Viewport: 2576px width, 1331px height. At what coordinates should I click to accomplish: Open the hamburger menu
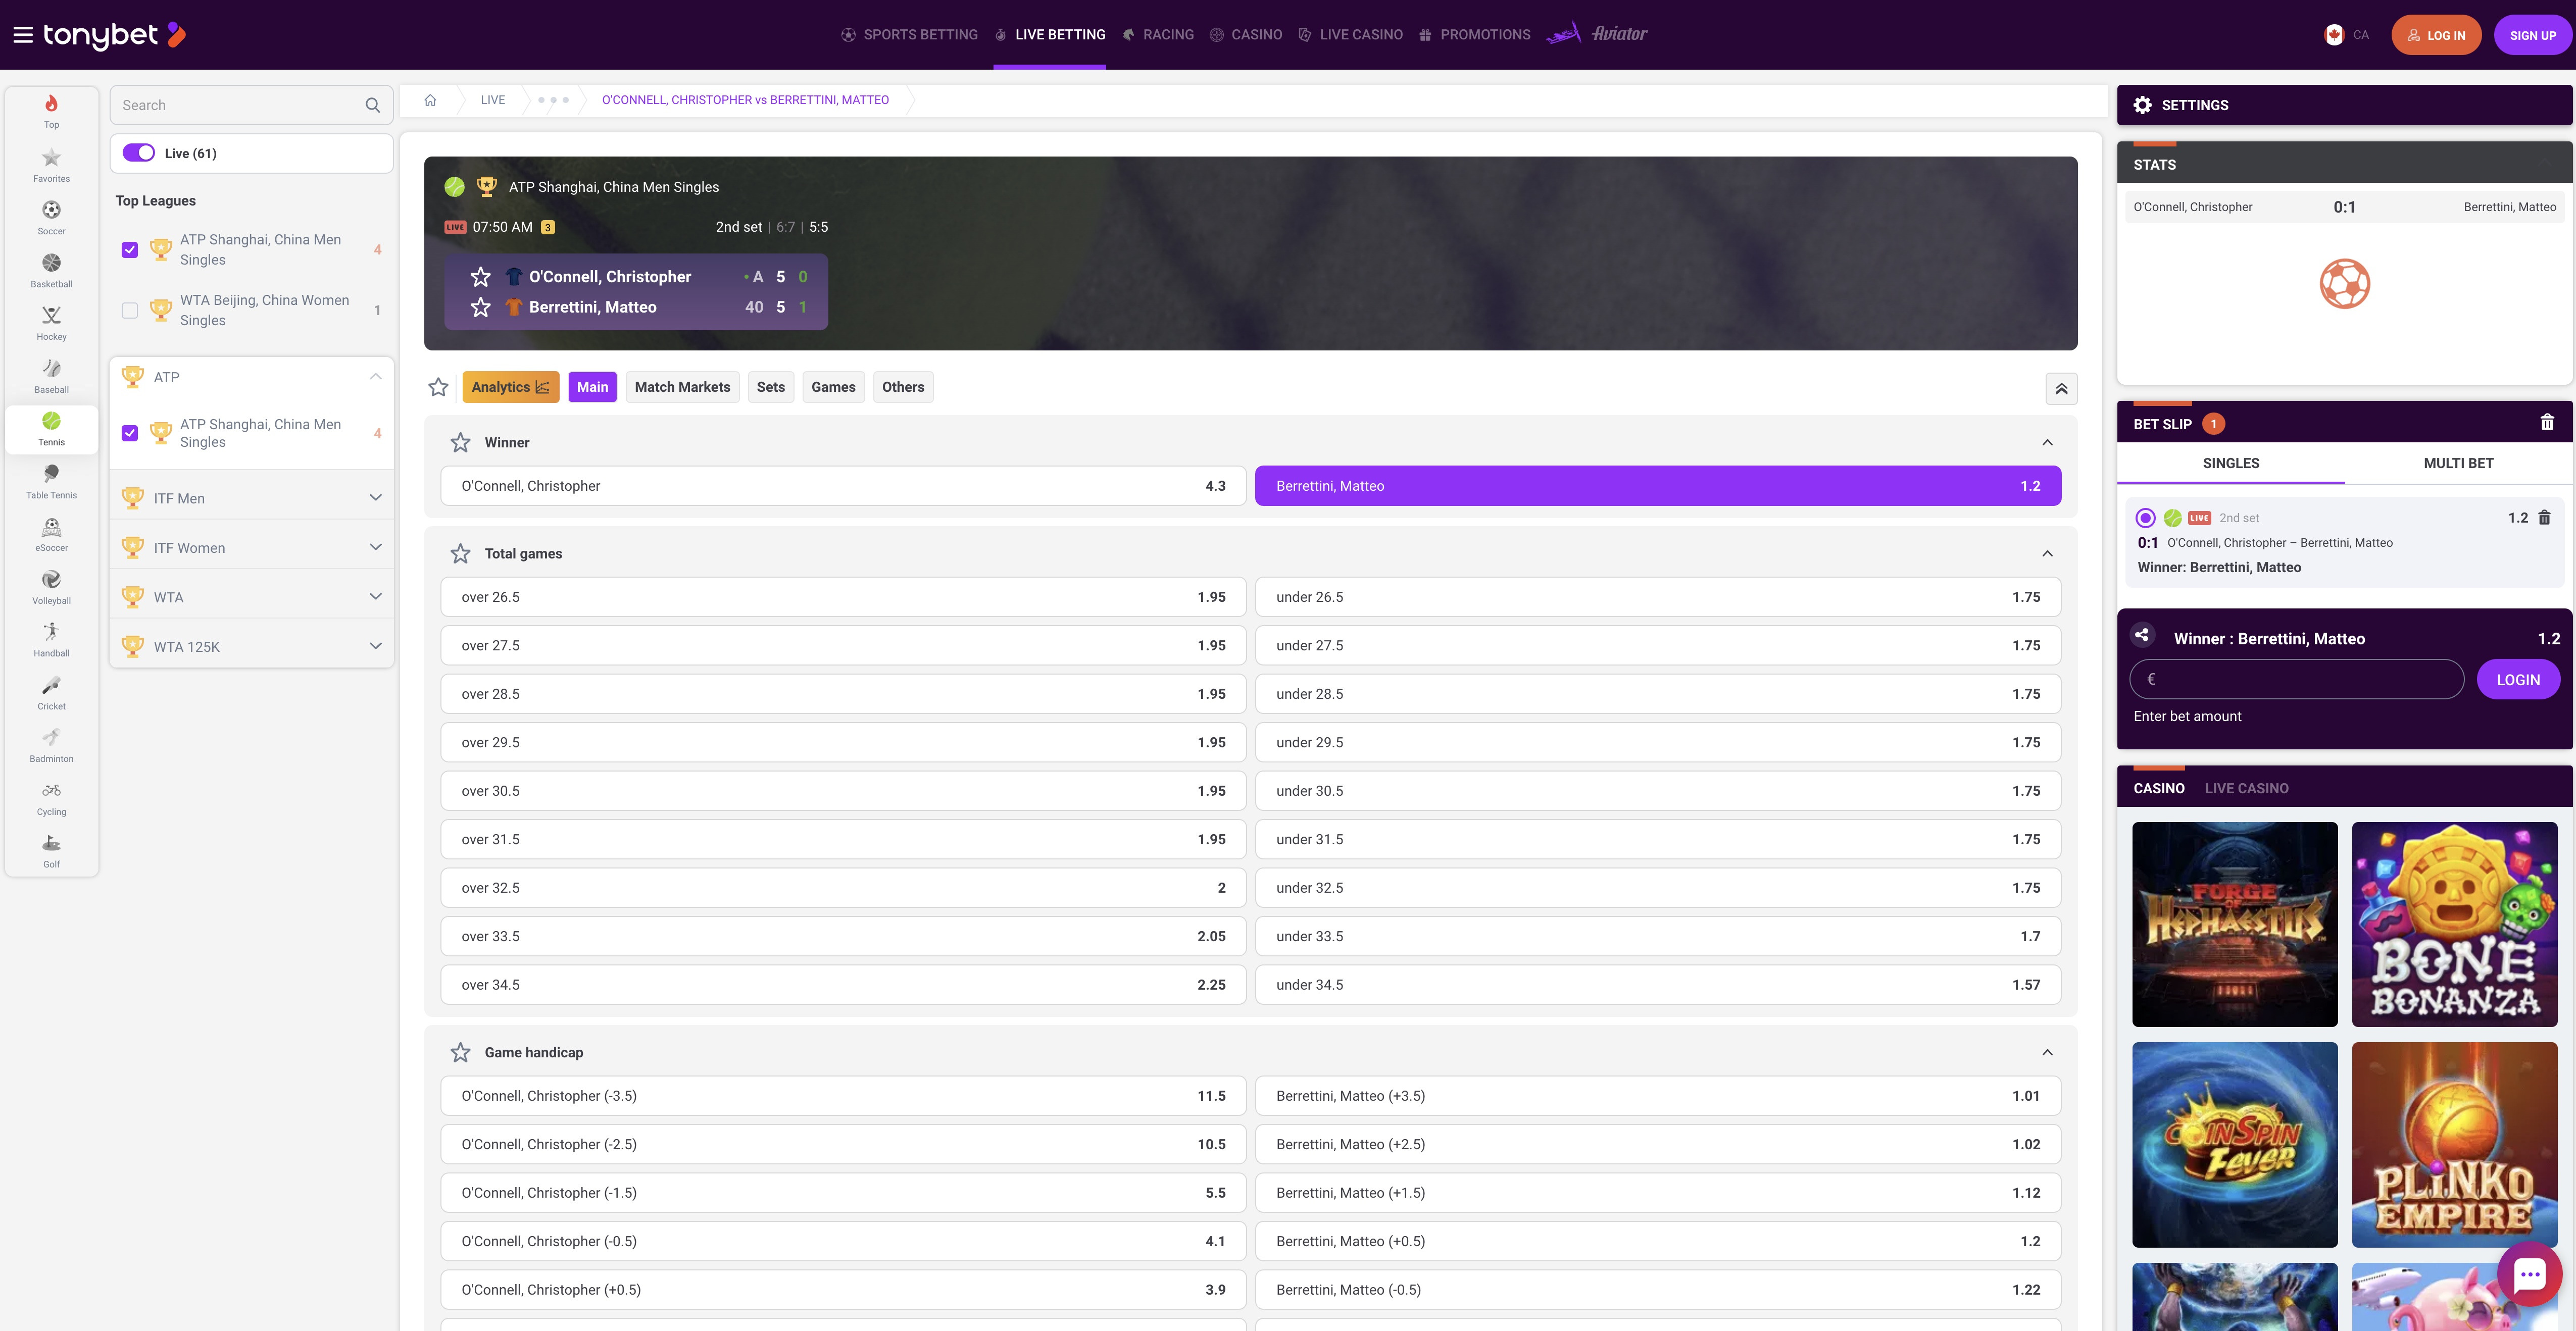coord(23,35)
